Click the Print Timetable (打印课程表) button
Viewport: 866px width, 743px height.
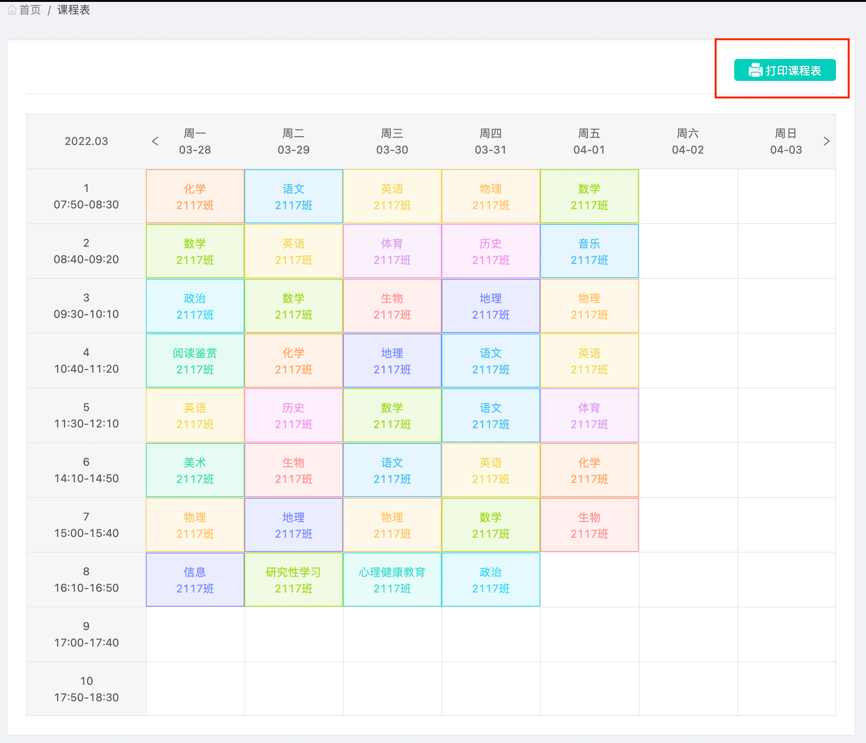785,70
